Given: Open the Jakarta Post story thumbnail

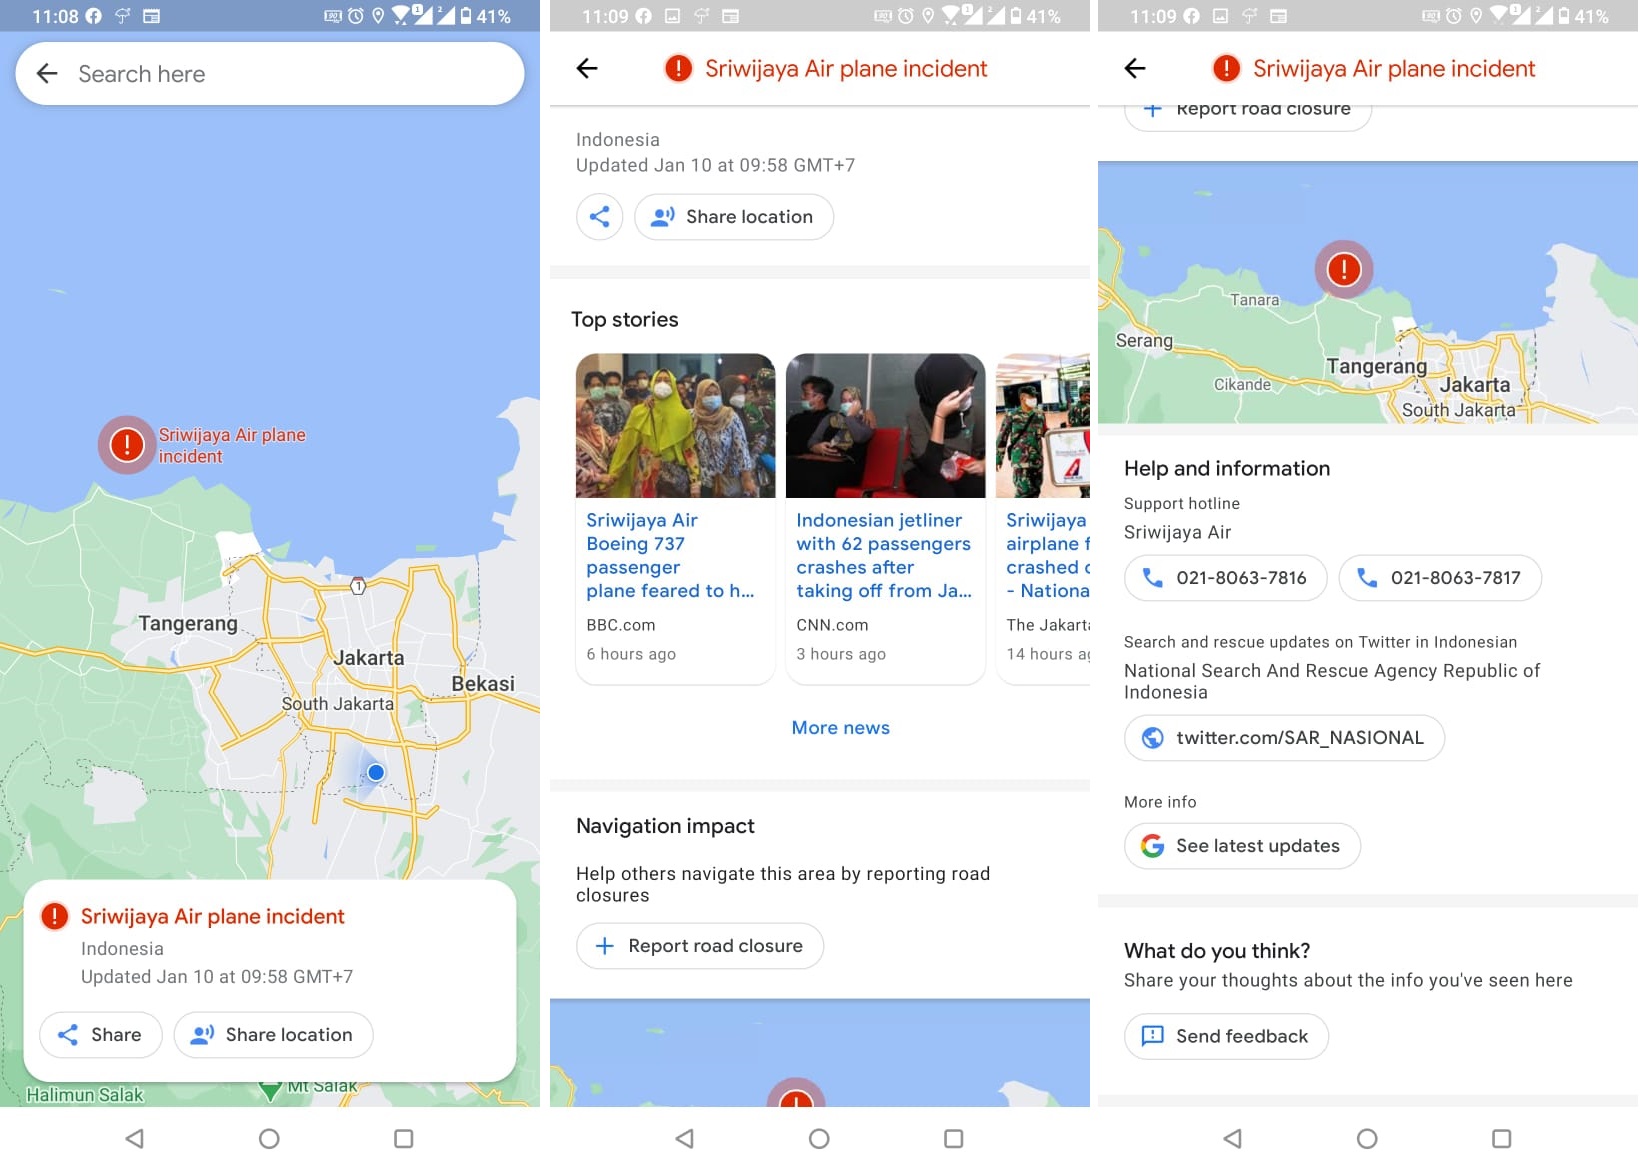Looking at the screenshot, I should 1043,425.
